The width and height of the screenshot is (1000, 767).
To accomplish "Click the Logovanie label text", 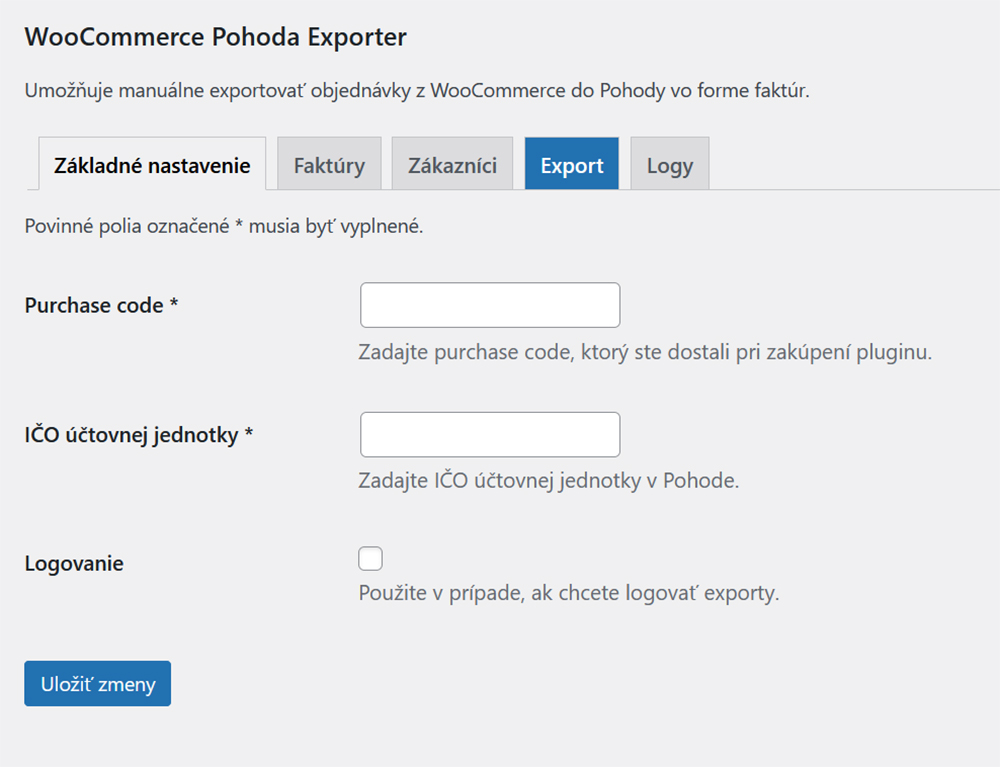I will (x=74, y=564).
